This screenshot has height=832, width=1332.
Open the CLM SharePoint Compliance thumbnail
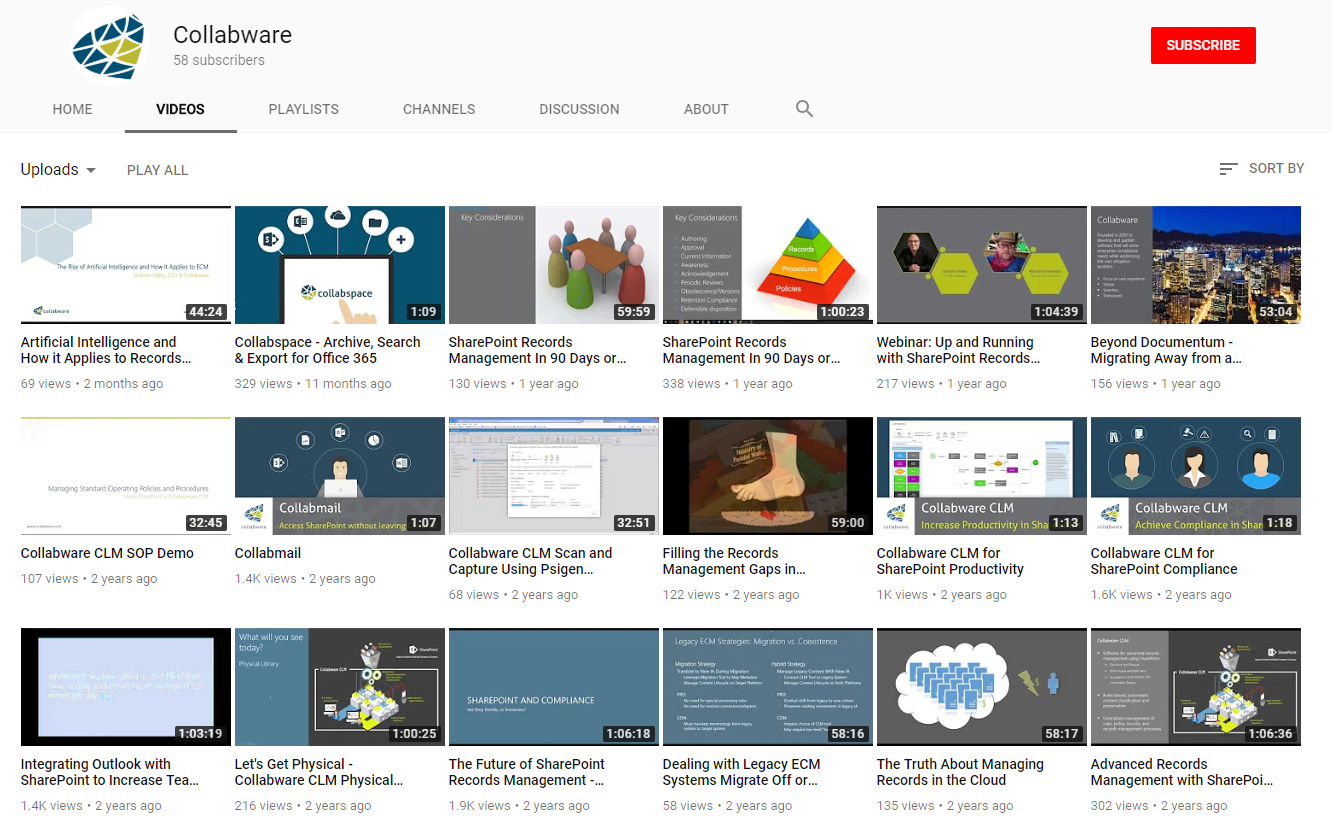(1196, 476)
